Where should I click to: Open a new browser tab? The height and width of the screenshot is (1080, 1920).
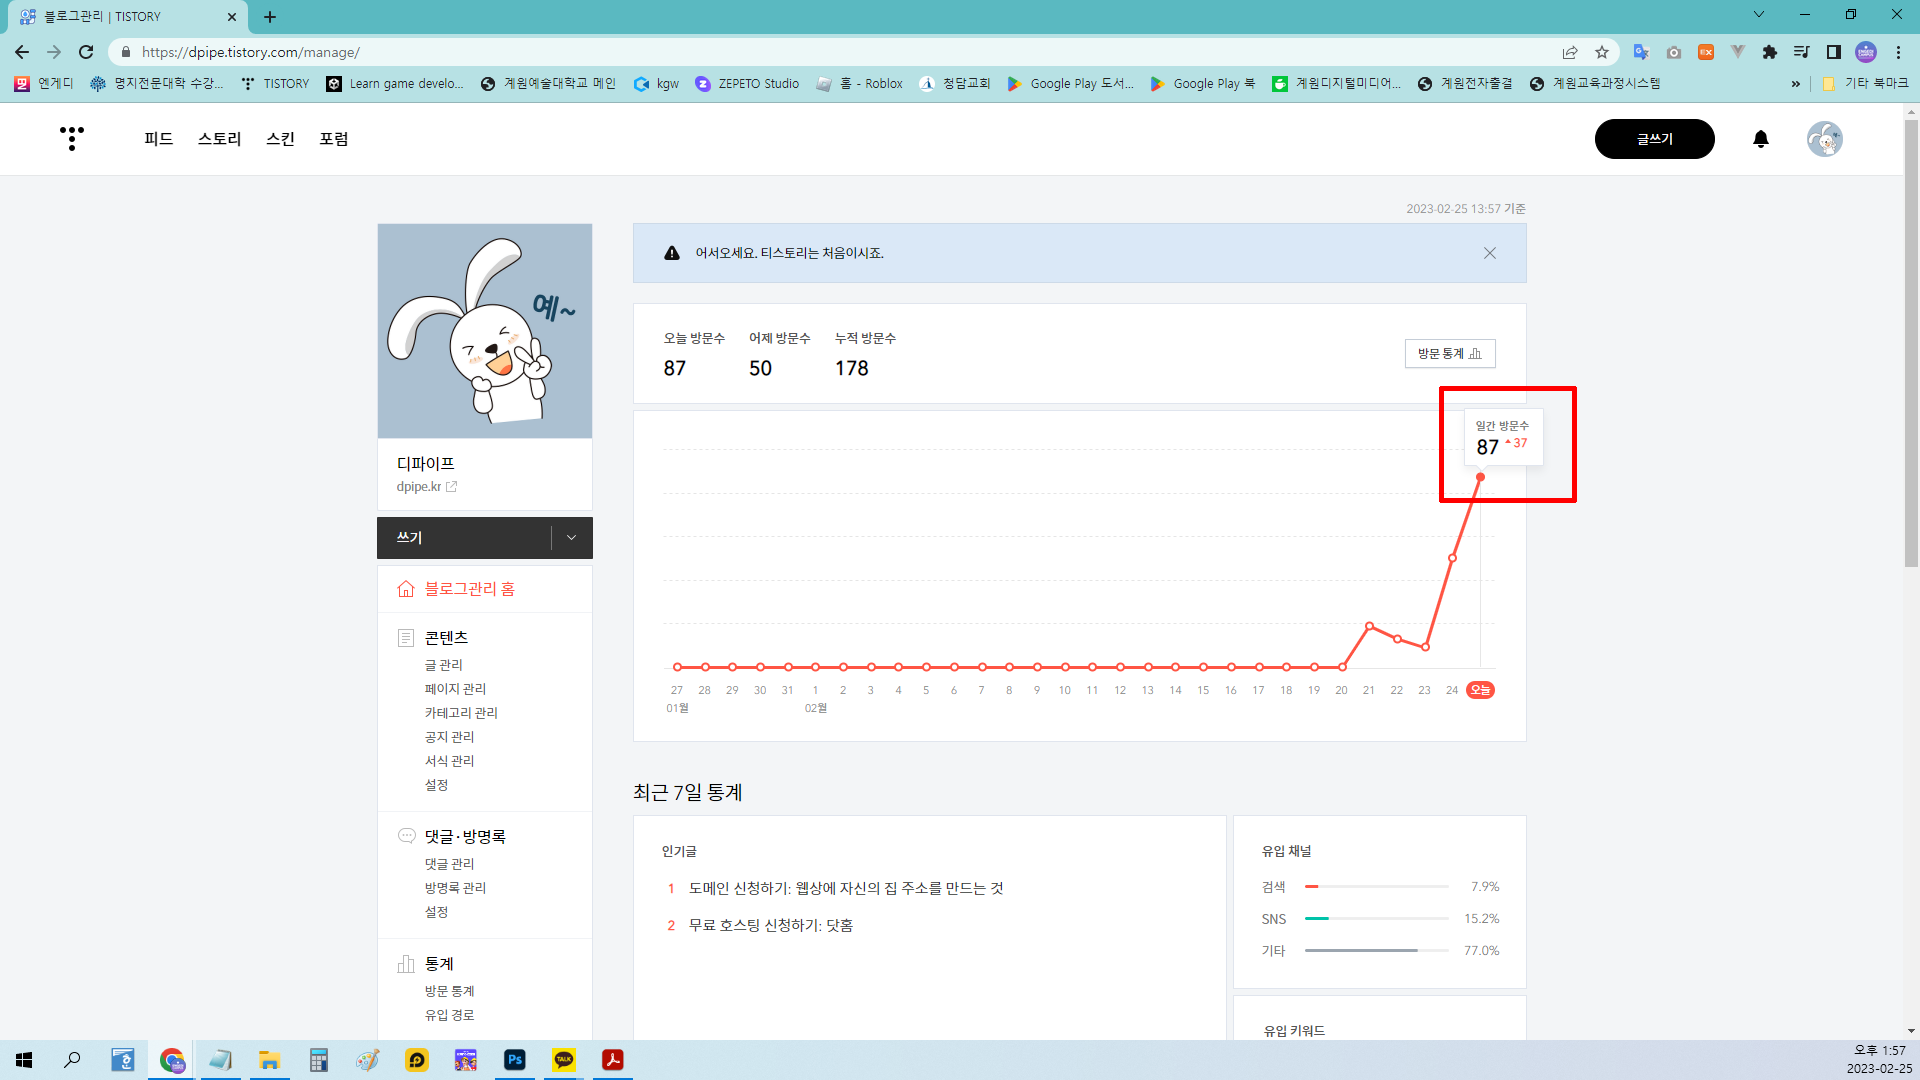click(x=270, y=17)
